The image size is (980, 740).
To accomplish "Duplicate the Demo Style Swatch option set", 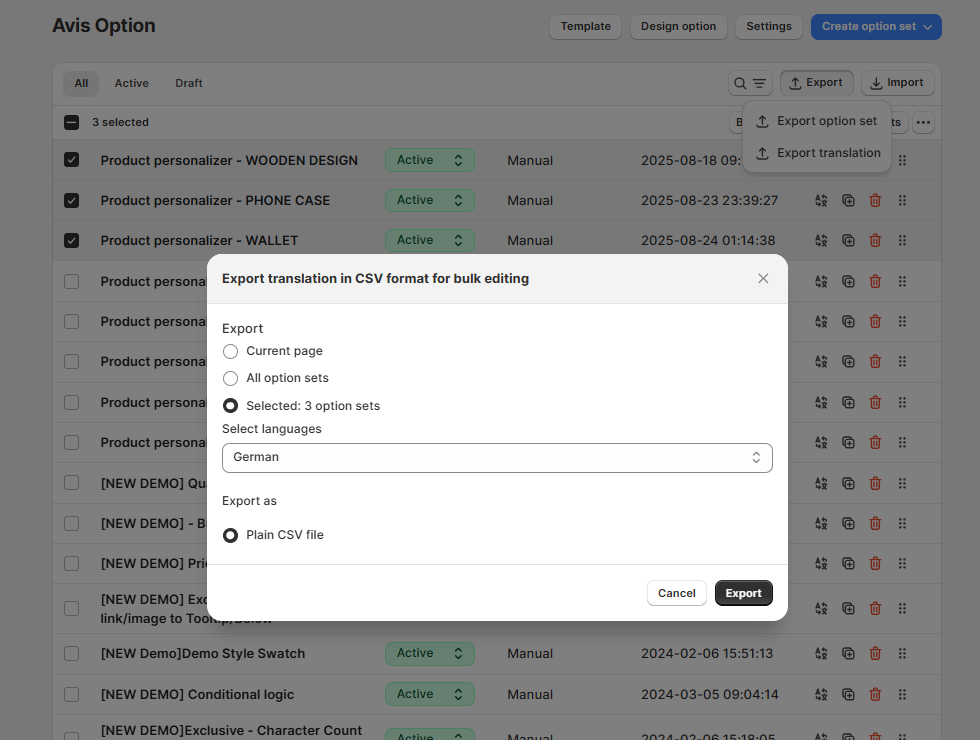I will (x=848, y=653).
